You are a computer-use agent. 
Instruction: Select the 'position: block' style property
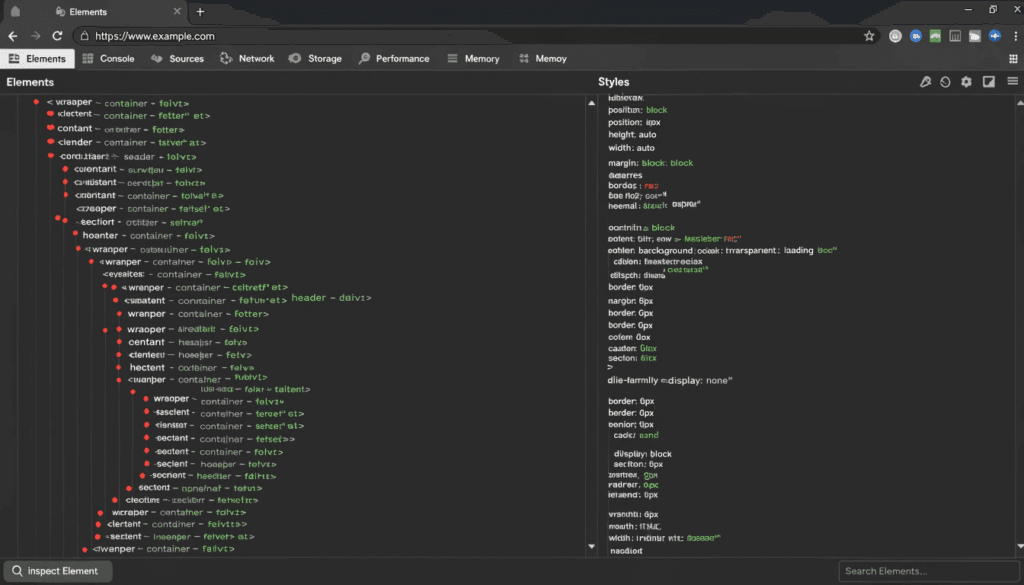[x=637, y=110]
